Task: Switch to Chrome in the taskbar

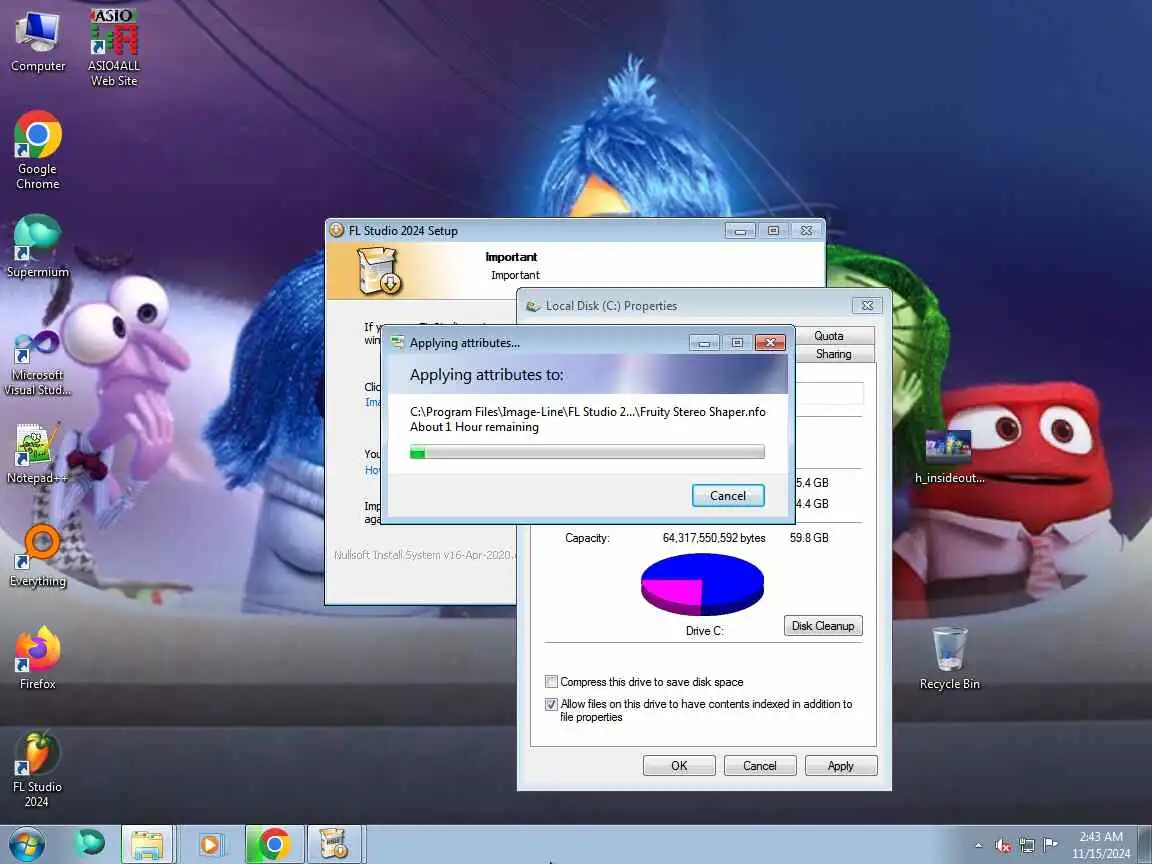Action: pos(274,844)
